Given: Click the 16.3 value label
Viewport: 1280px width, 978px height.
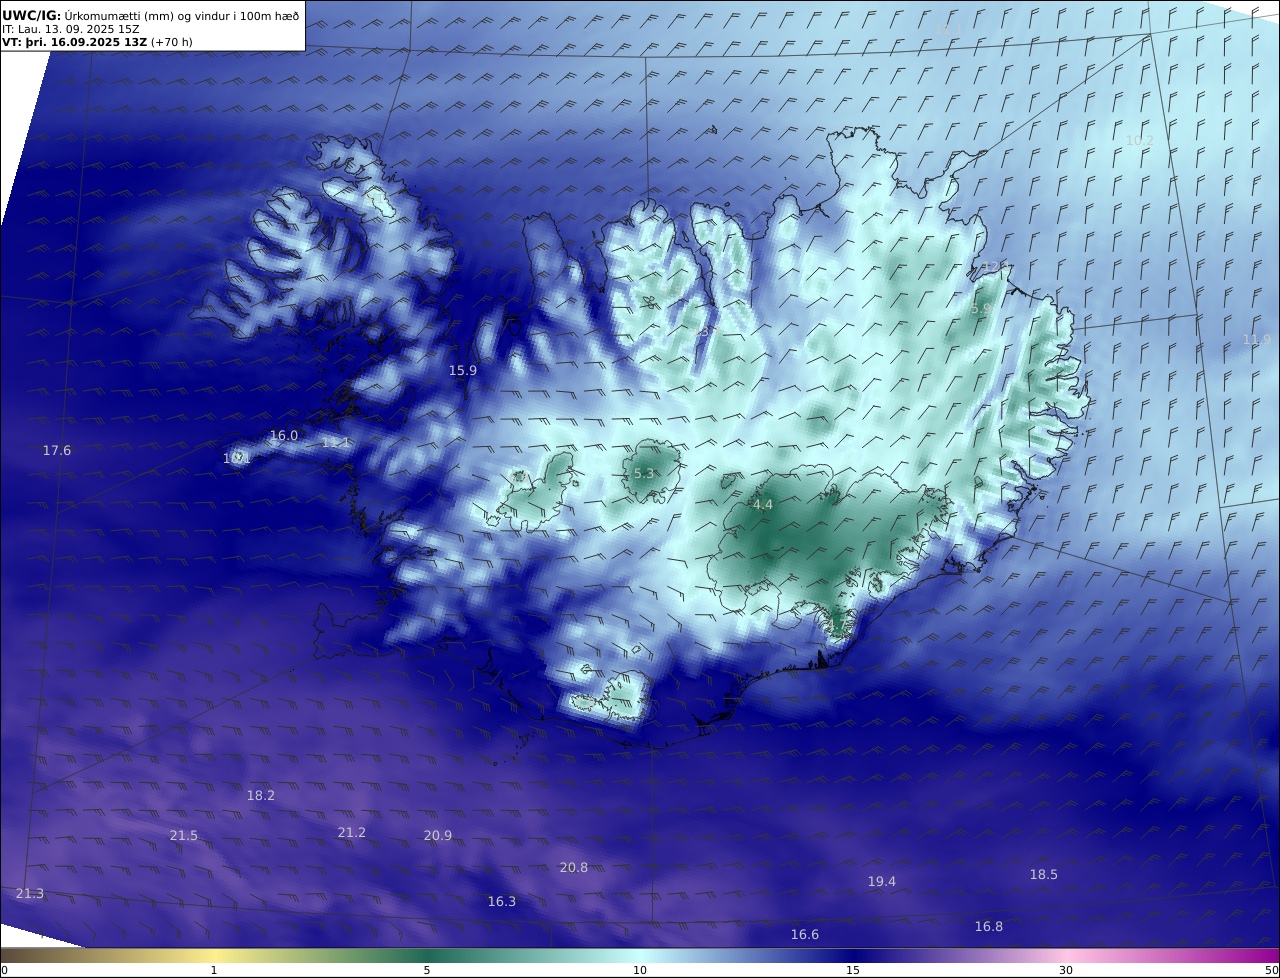Looking at the screenshot, I should (502, 901).
